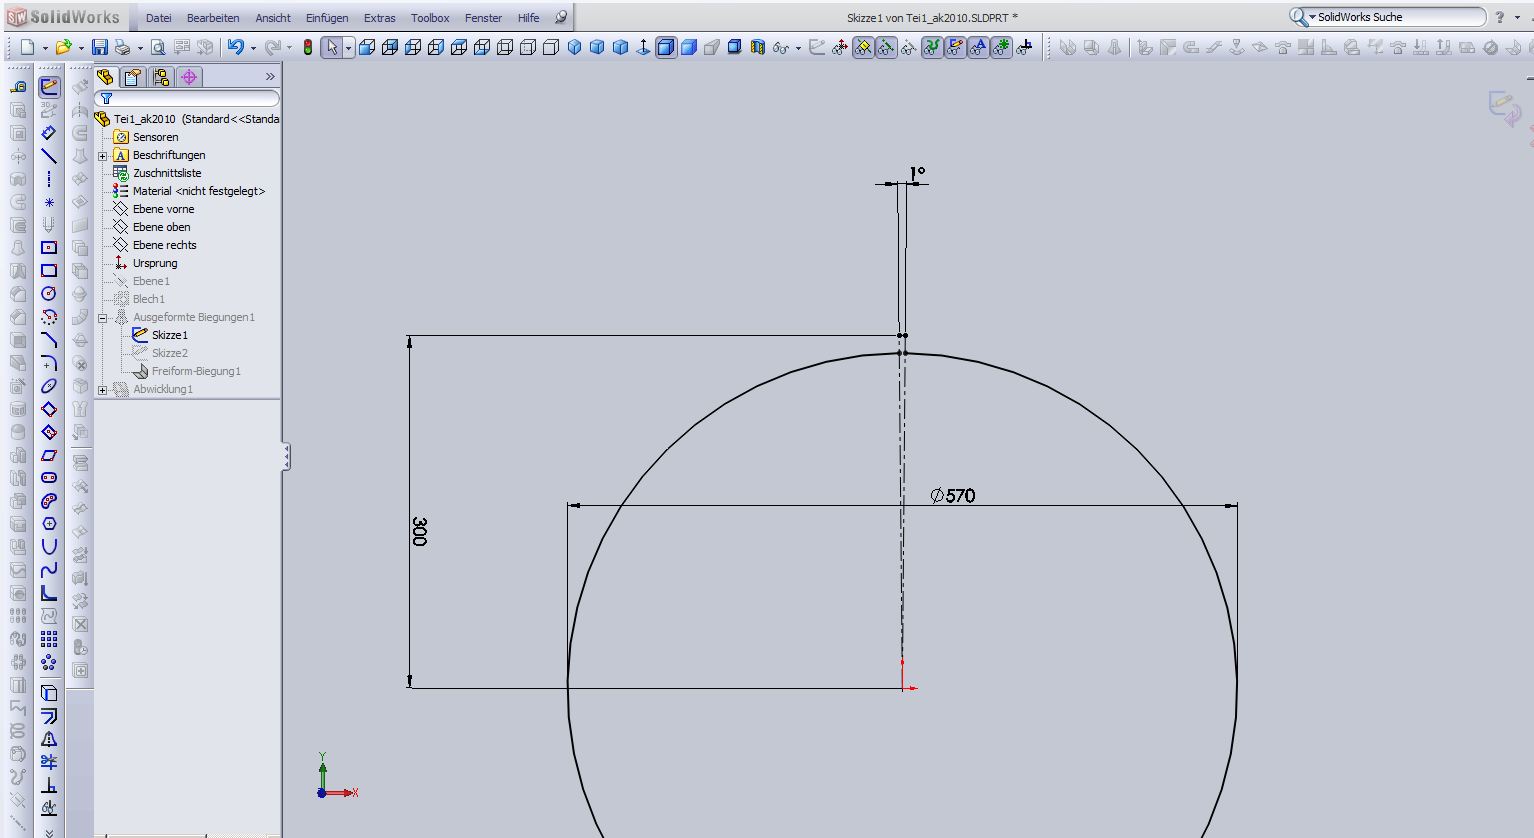Select Ebene oben plane
The width and height of the screenshot is (1534, 838).
click(152, 227)
